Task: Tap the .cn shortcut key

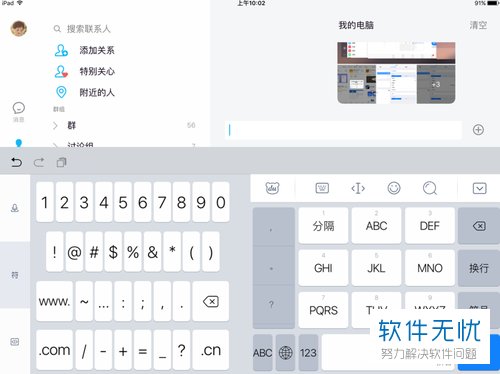Action: (211, 350)
